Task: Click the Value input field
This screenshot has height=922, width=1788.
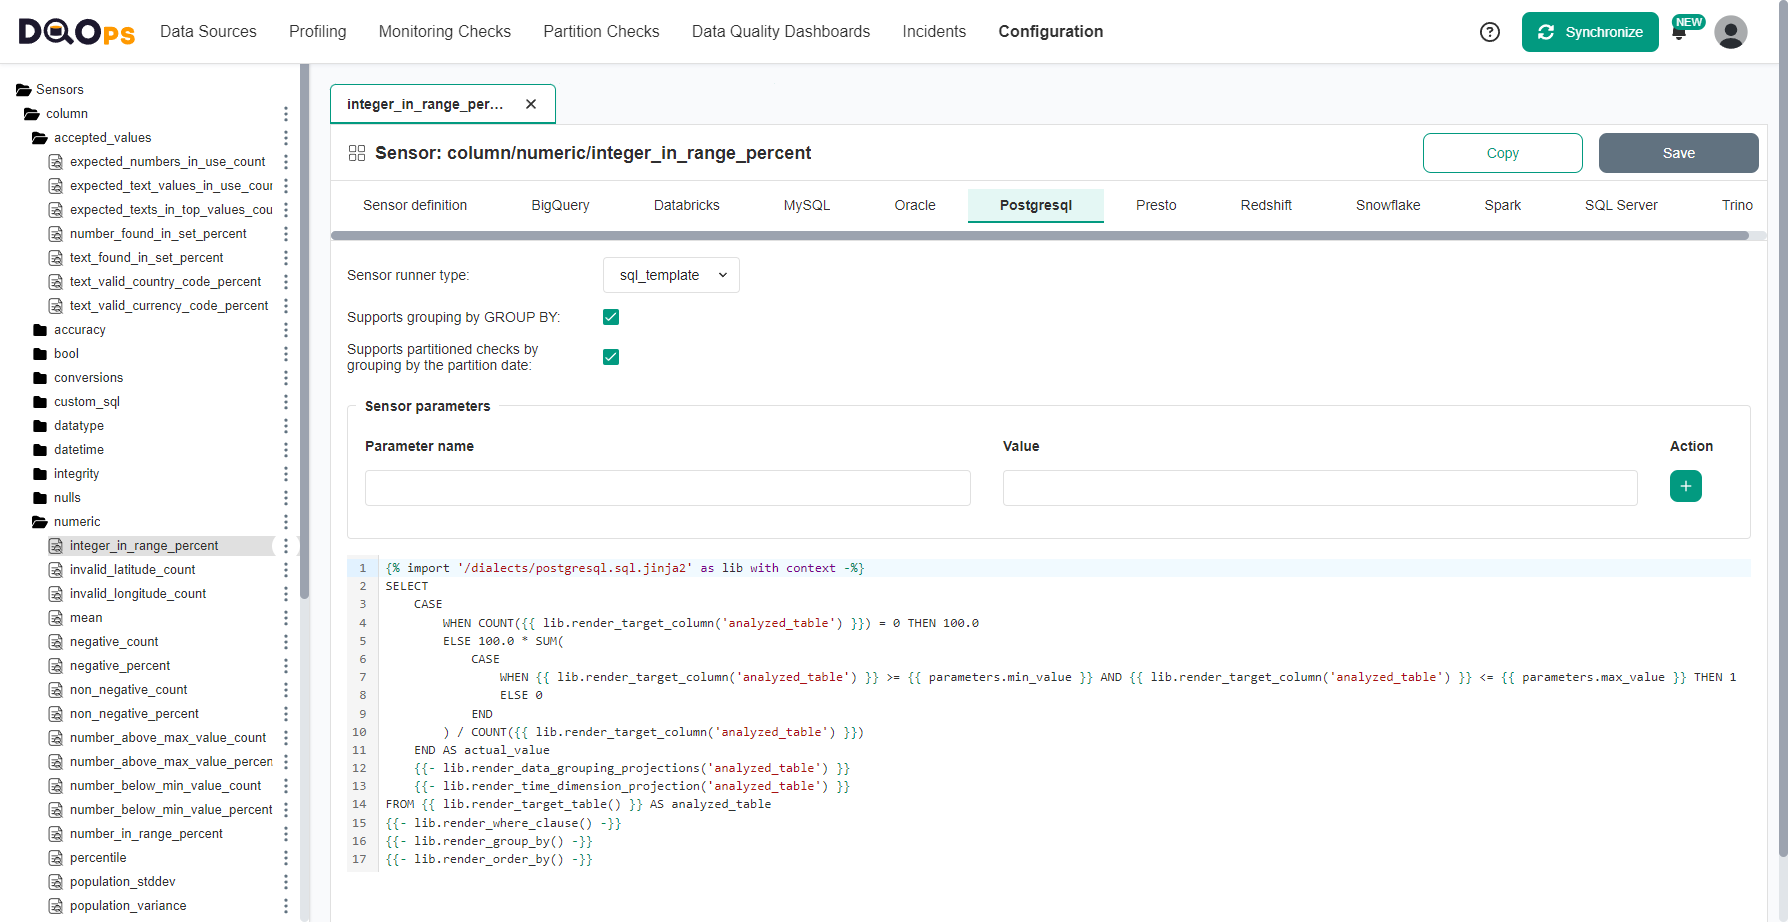Action: point(1320,488)
